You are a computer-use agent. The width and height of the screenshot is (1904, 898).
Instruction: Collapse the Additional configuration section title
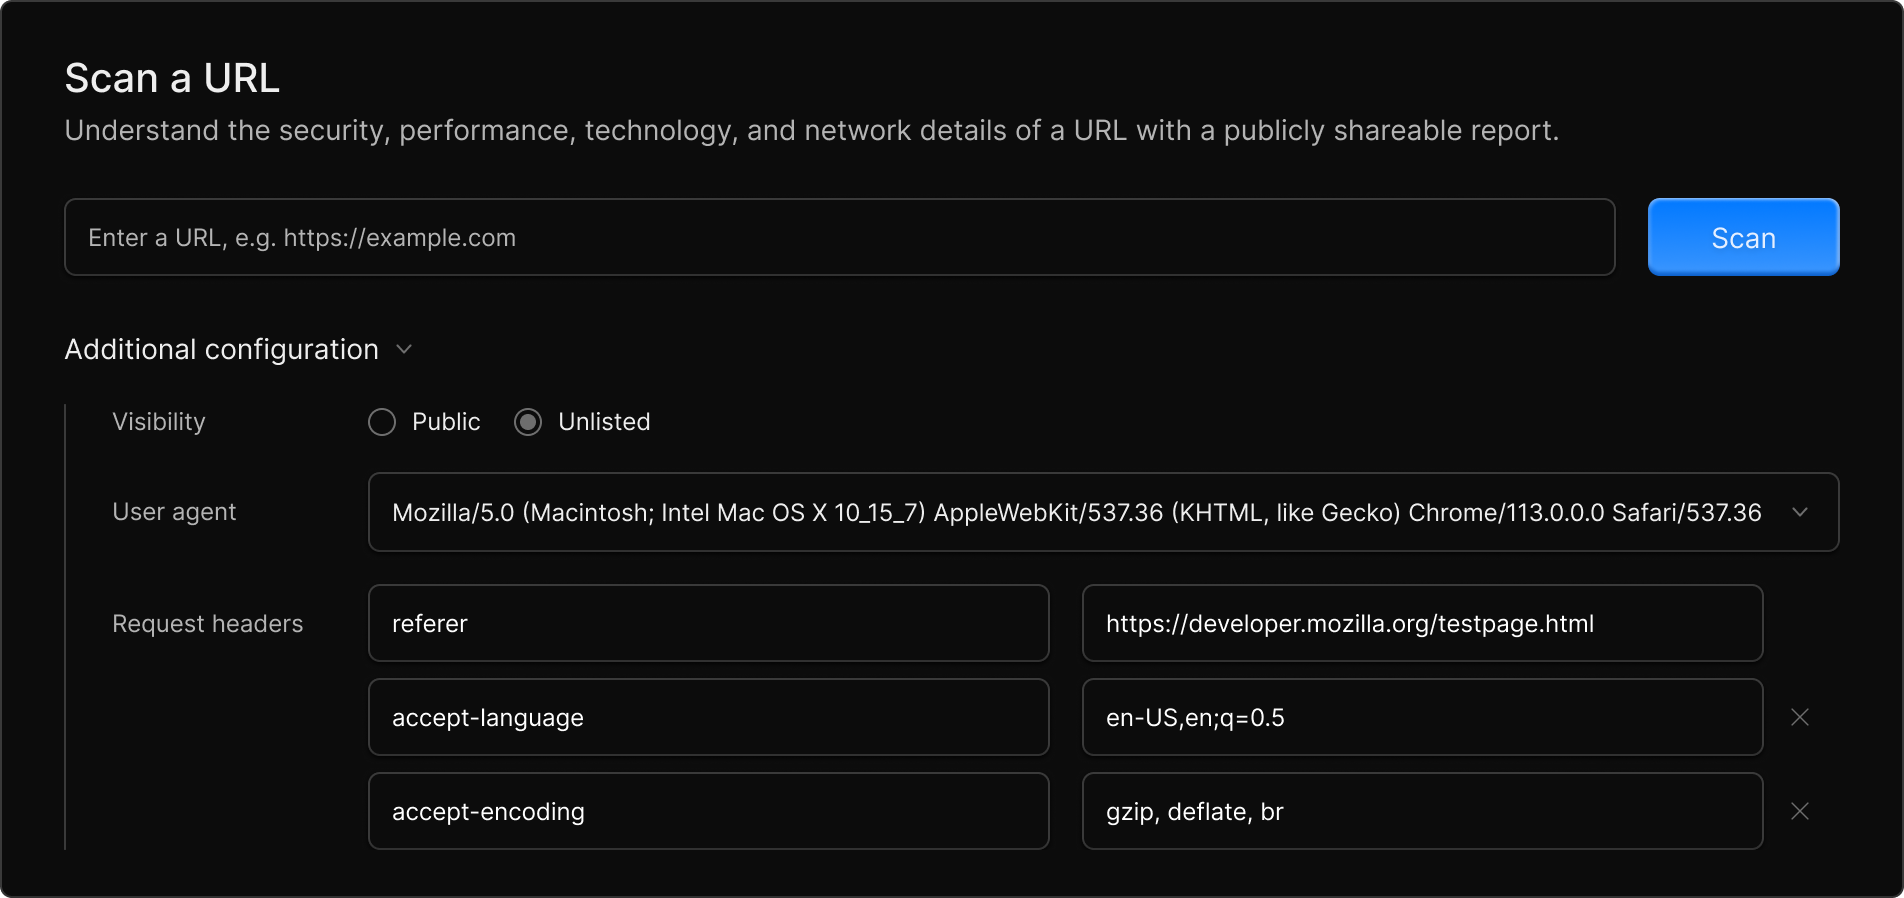click(221, 349)
